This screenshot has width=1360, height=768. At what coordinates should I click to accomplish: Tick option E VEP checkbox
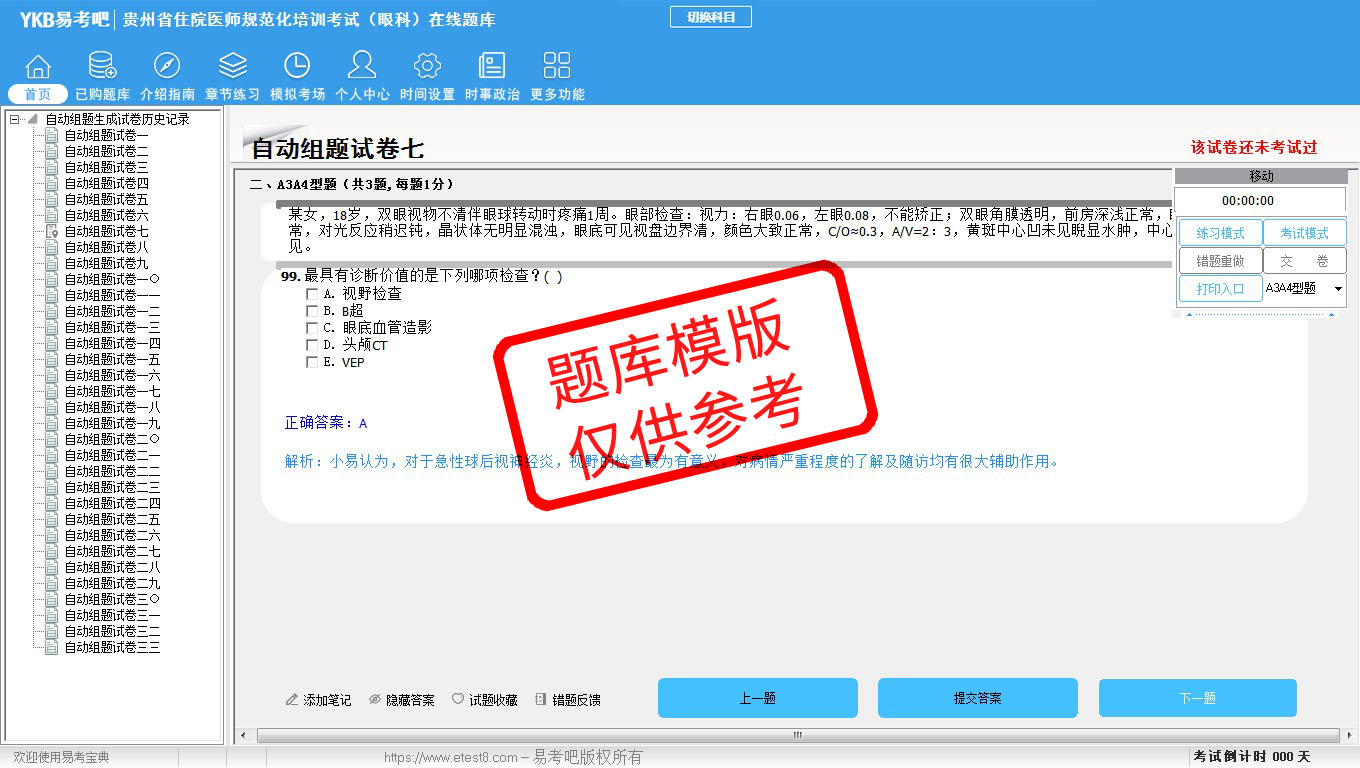click(312, 362)
